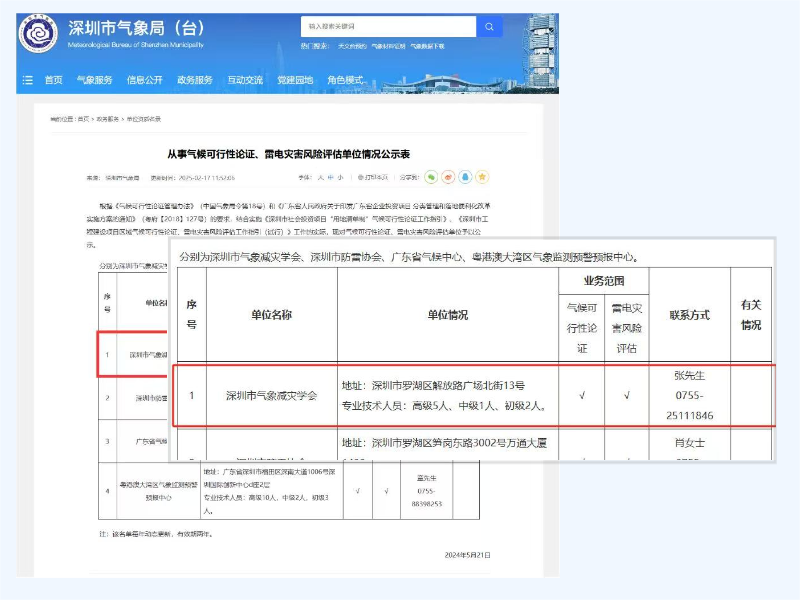Click the 气象材料证明 hot-search link
This screenshot has width=800, height=600.
tap(388, 46)
